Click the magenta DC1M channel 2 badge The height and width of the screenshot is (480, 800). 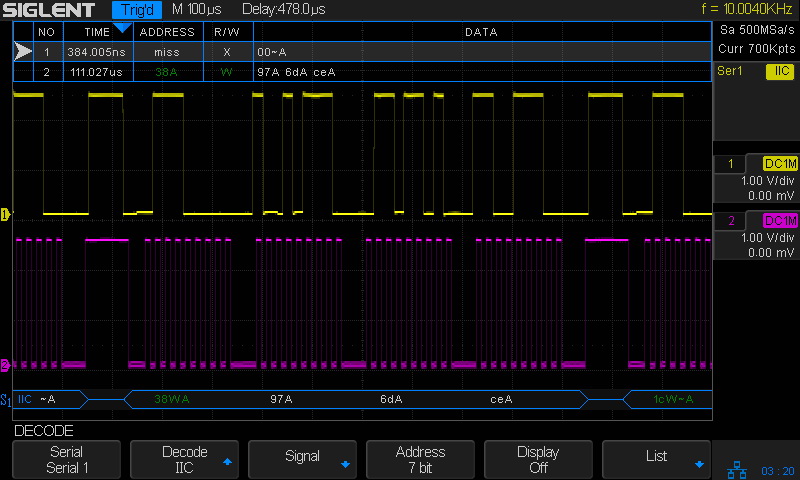(x=779, y=220)
